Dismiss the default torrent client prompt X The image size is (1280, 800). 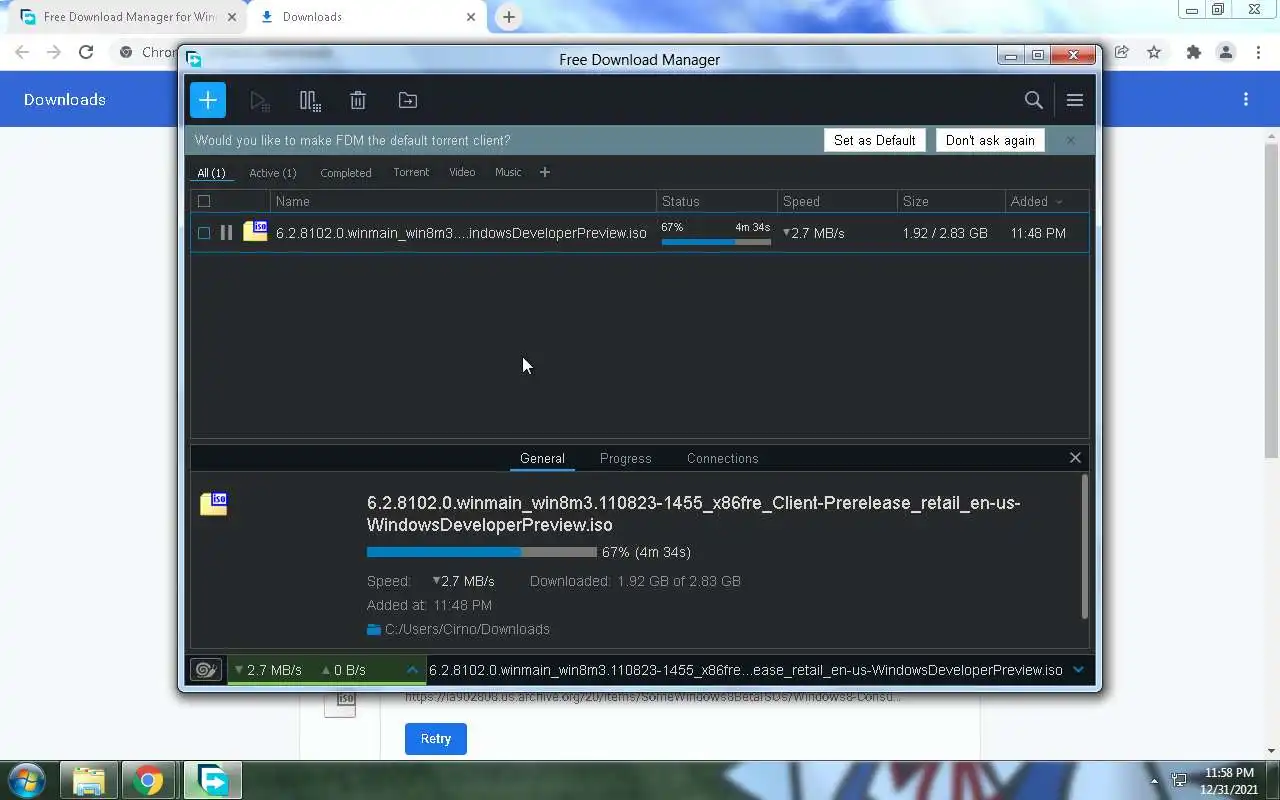(1070, 140)
